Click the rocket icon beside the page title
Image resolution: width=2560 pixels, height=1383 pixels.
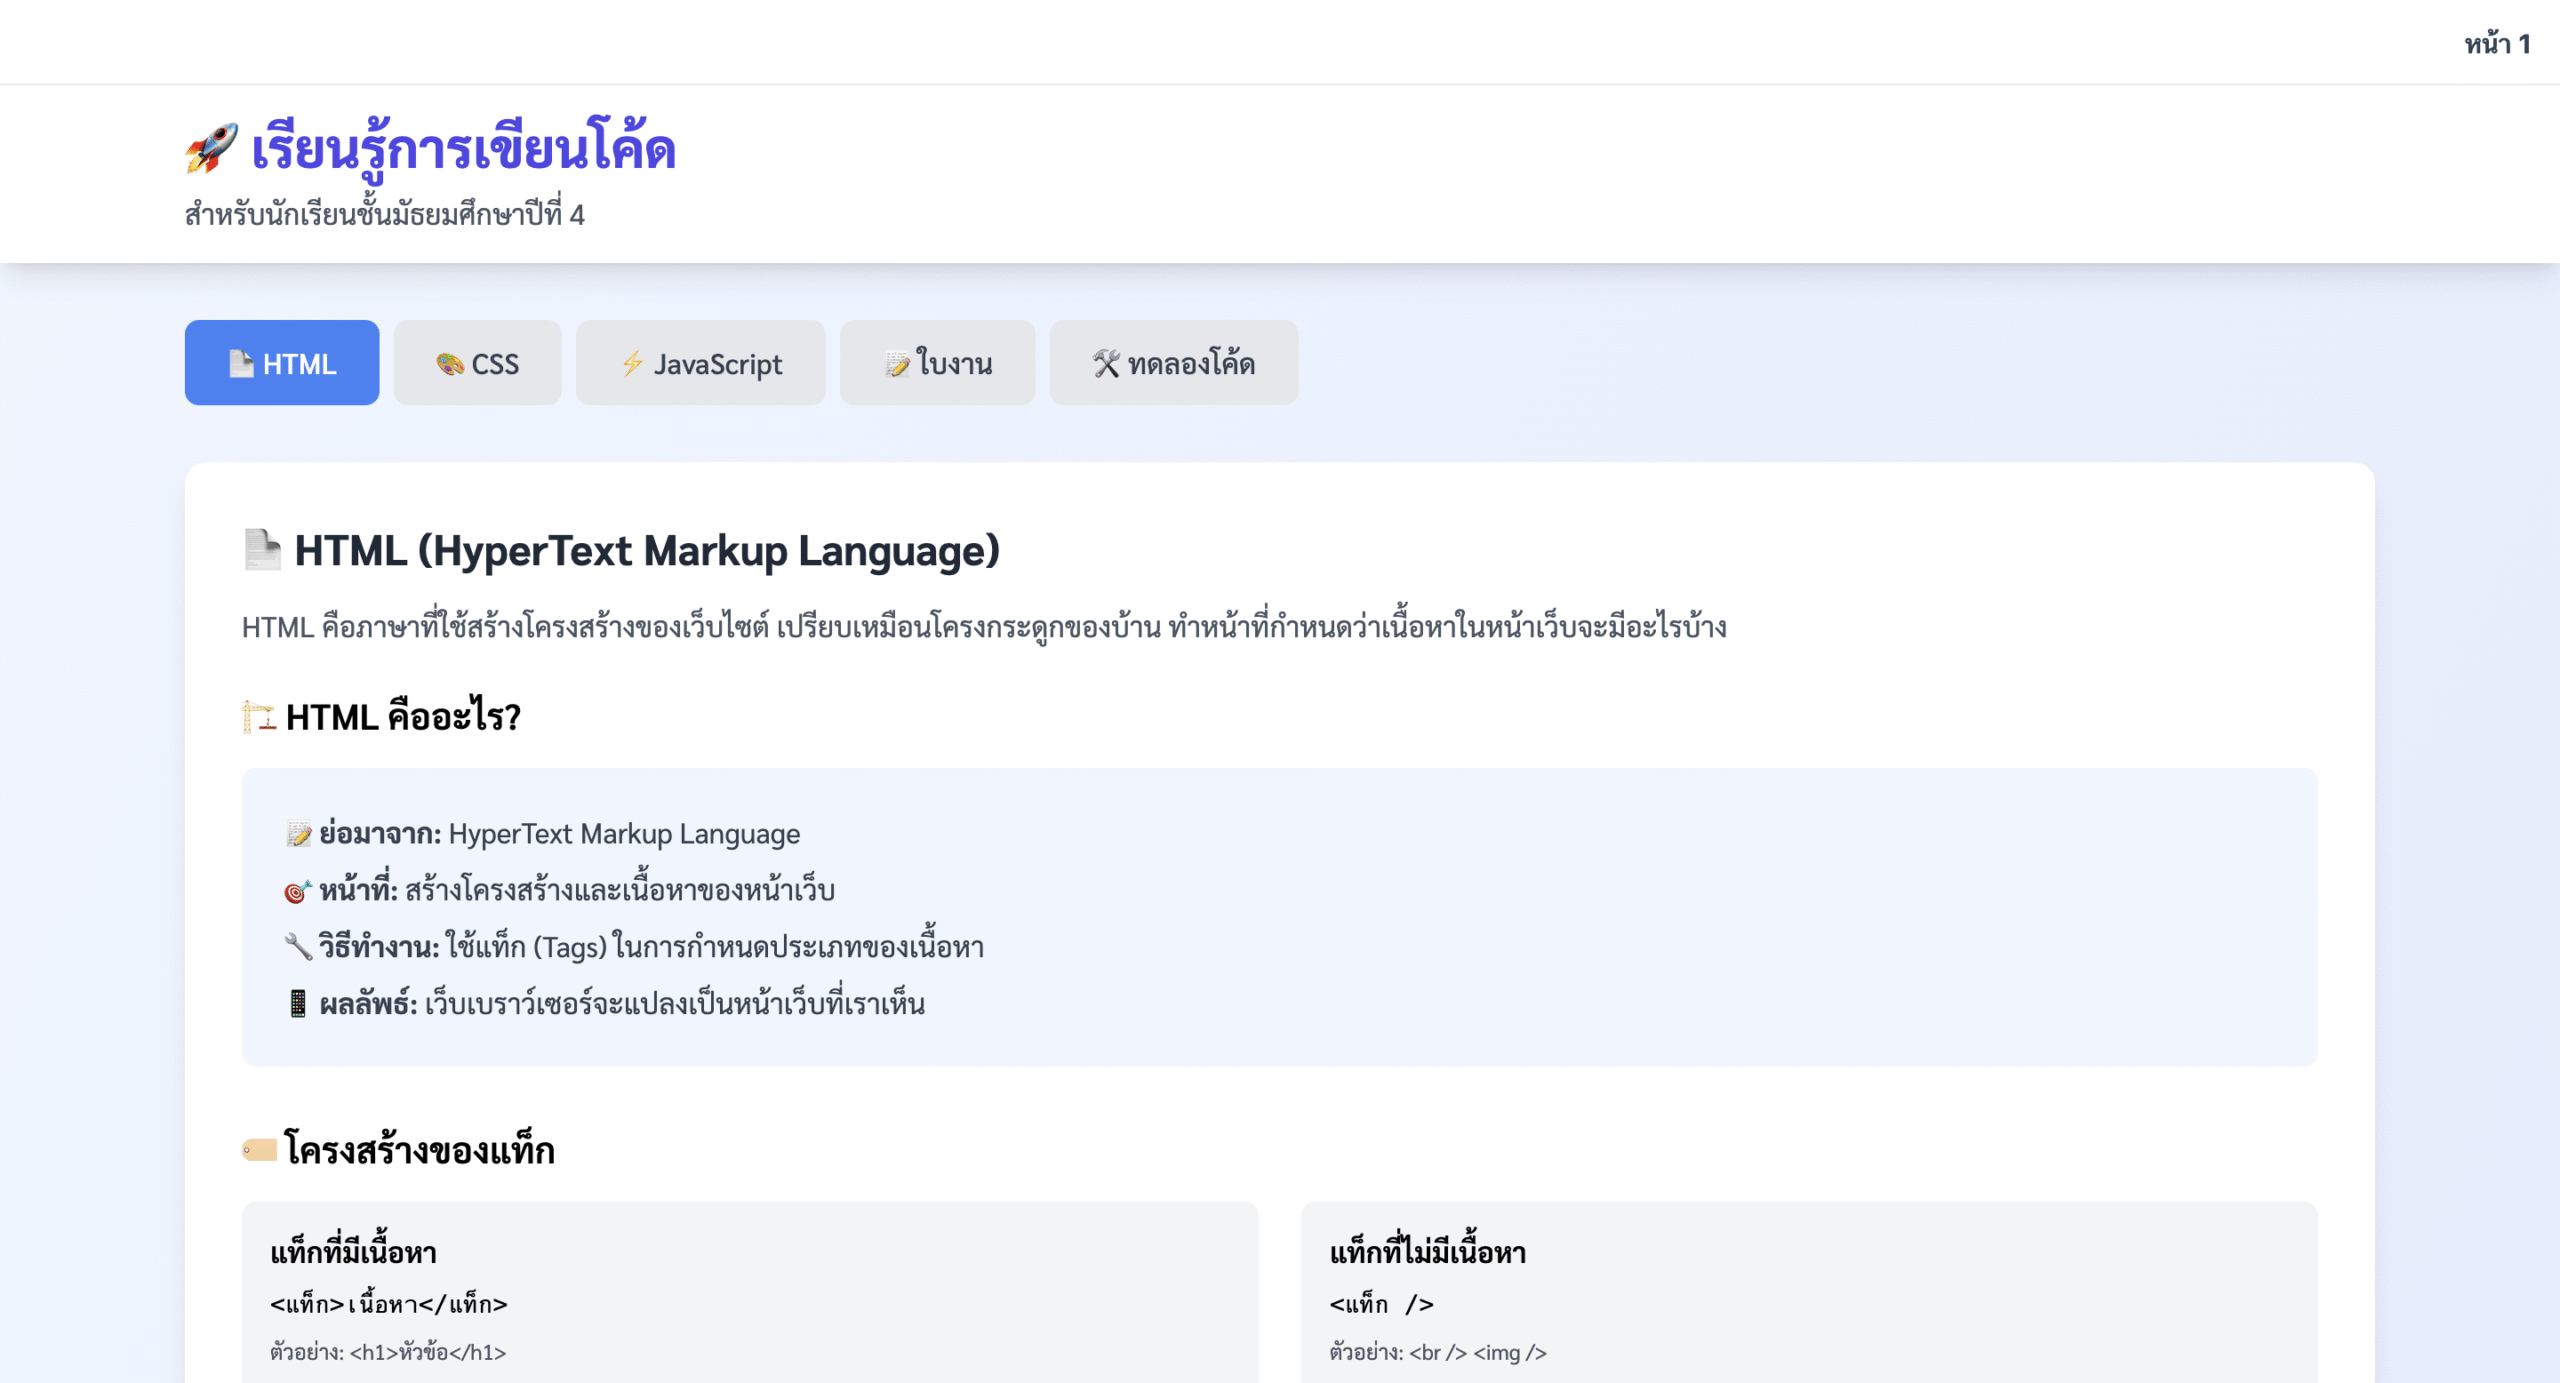pos(211,148)
